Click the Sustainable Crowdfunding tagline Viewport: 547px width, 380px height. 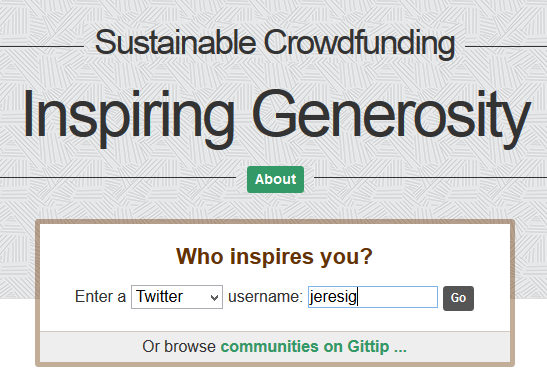click(275, 43)
